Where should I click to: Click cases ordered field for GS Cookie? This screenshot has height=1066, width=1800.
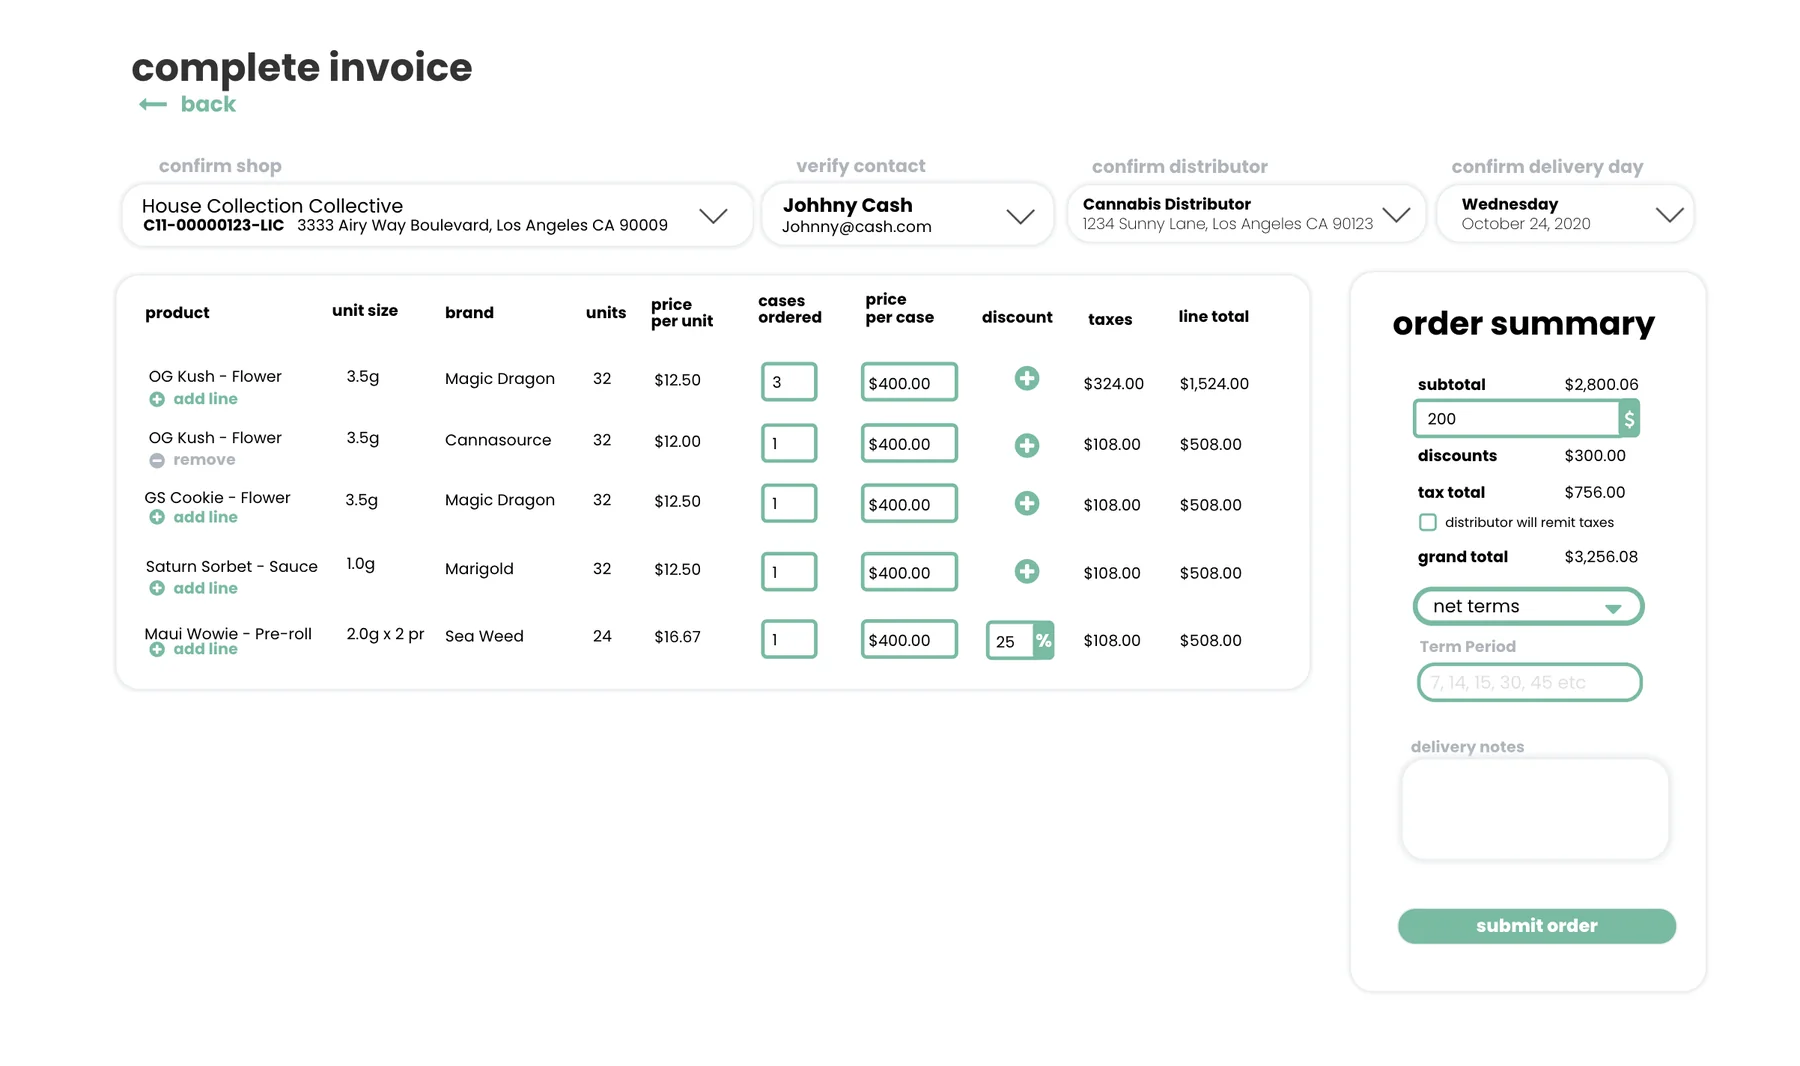[789, 503]
